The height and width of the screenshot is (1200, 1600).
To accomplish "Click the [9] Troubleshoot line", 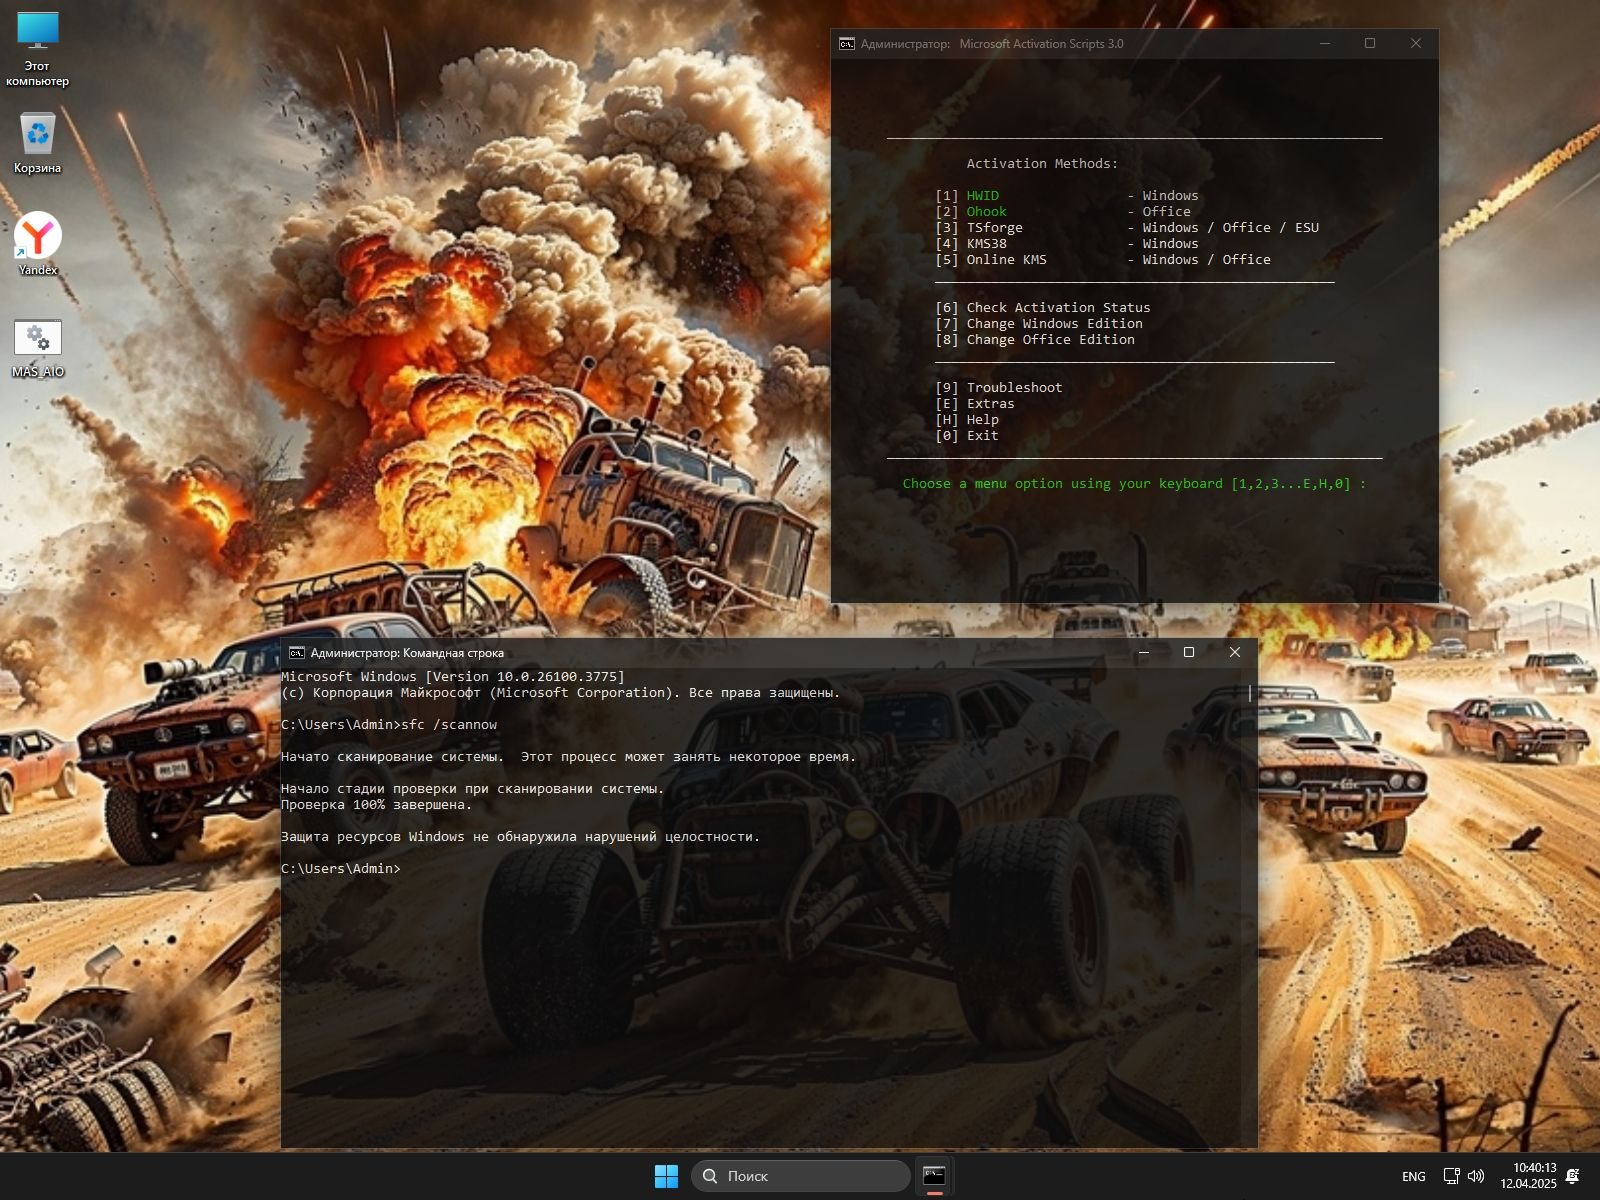I will [999, 388].
